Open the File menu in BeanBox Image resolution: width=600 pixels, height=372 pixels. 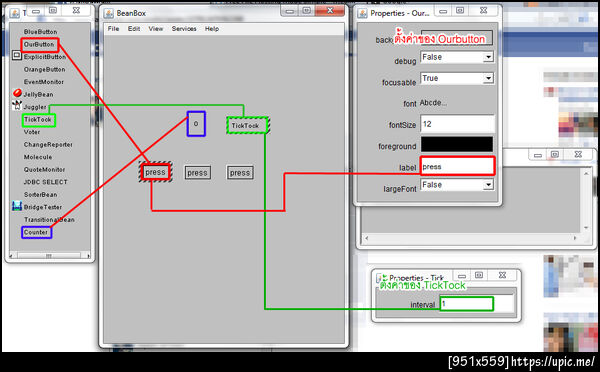coord(113,29)
